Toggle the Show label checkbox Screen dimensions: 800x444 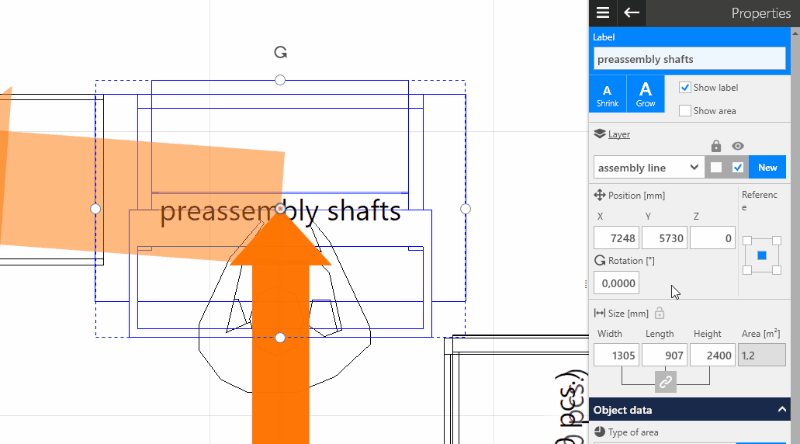point(685,87)
